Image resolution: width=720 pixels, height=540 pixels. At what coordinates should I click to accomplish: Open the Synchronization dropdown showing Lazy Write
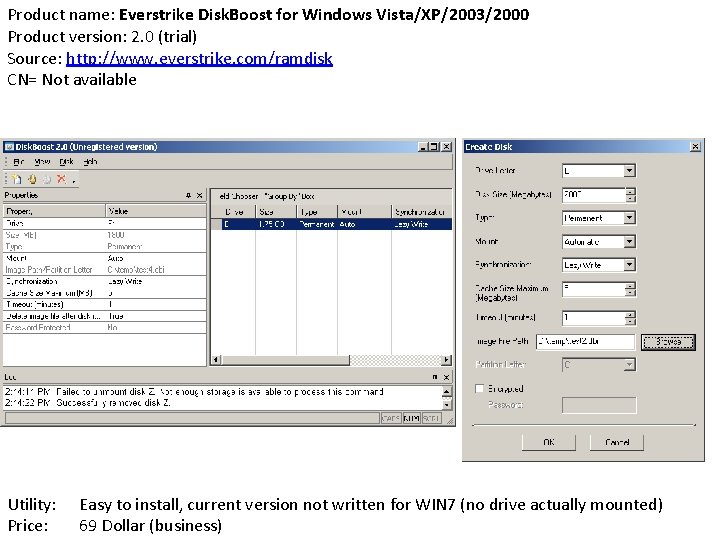pos(630,265)
